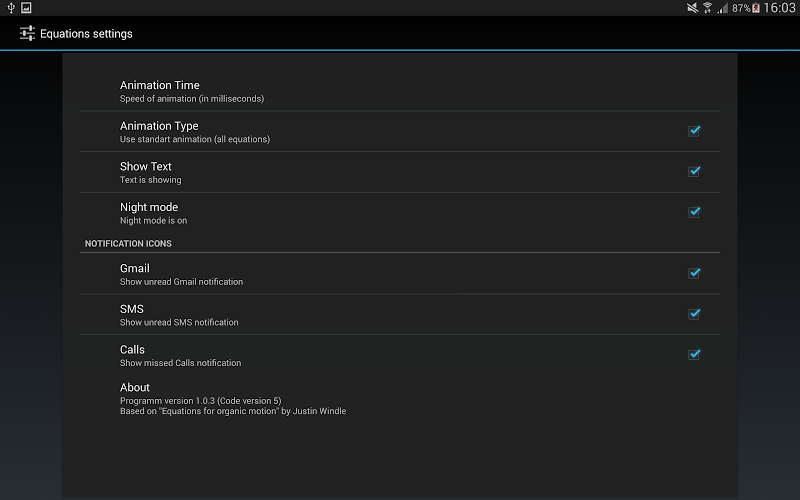Tap the battery icon in status bar

[756, 8]
